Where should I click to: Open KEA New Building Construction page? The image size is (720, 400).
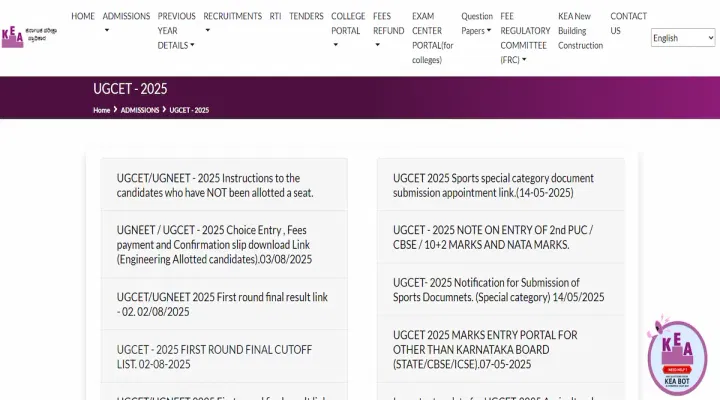pyautogui.click(x=580, y=31)
